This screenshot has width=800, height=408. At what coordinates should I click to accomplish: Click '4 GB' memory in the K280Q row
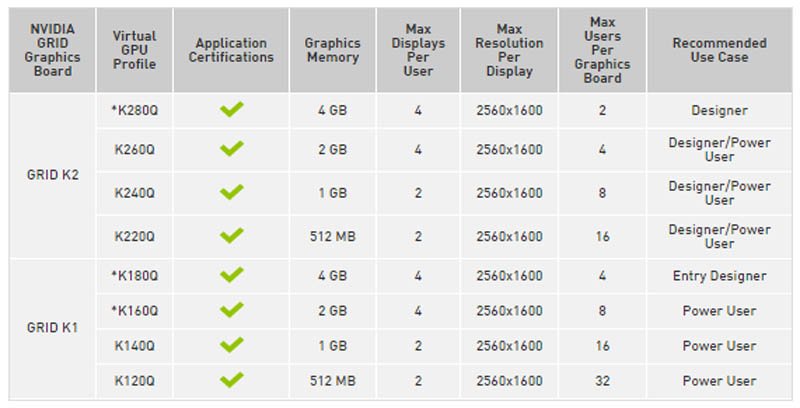coord(333,110)
